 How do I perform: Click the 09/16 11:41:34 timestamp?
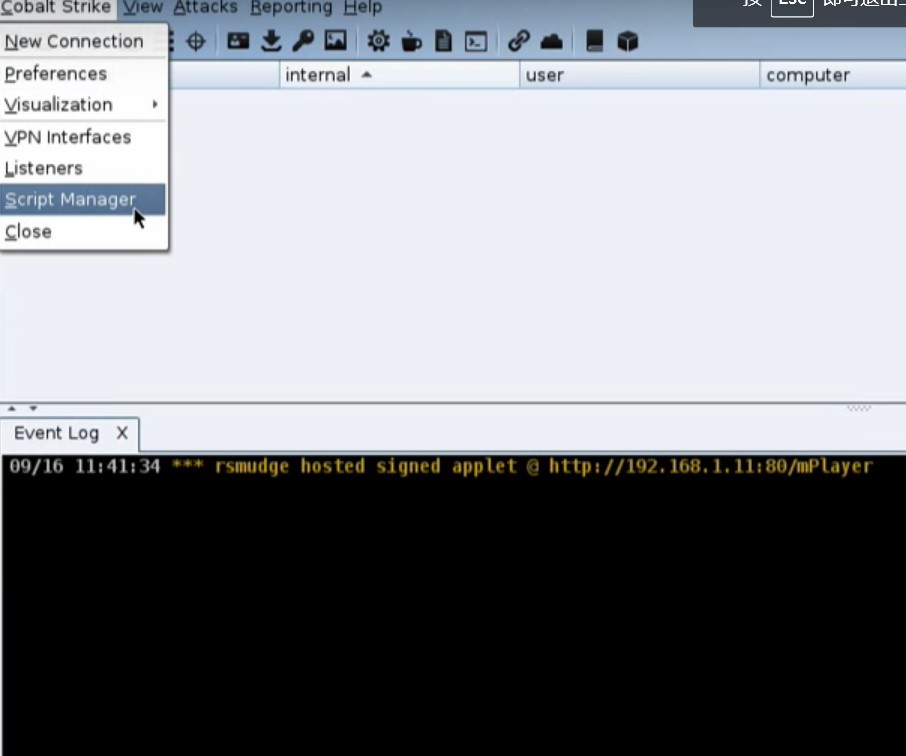click(x=84, y=466)
